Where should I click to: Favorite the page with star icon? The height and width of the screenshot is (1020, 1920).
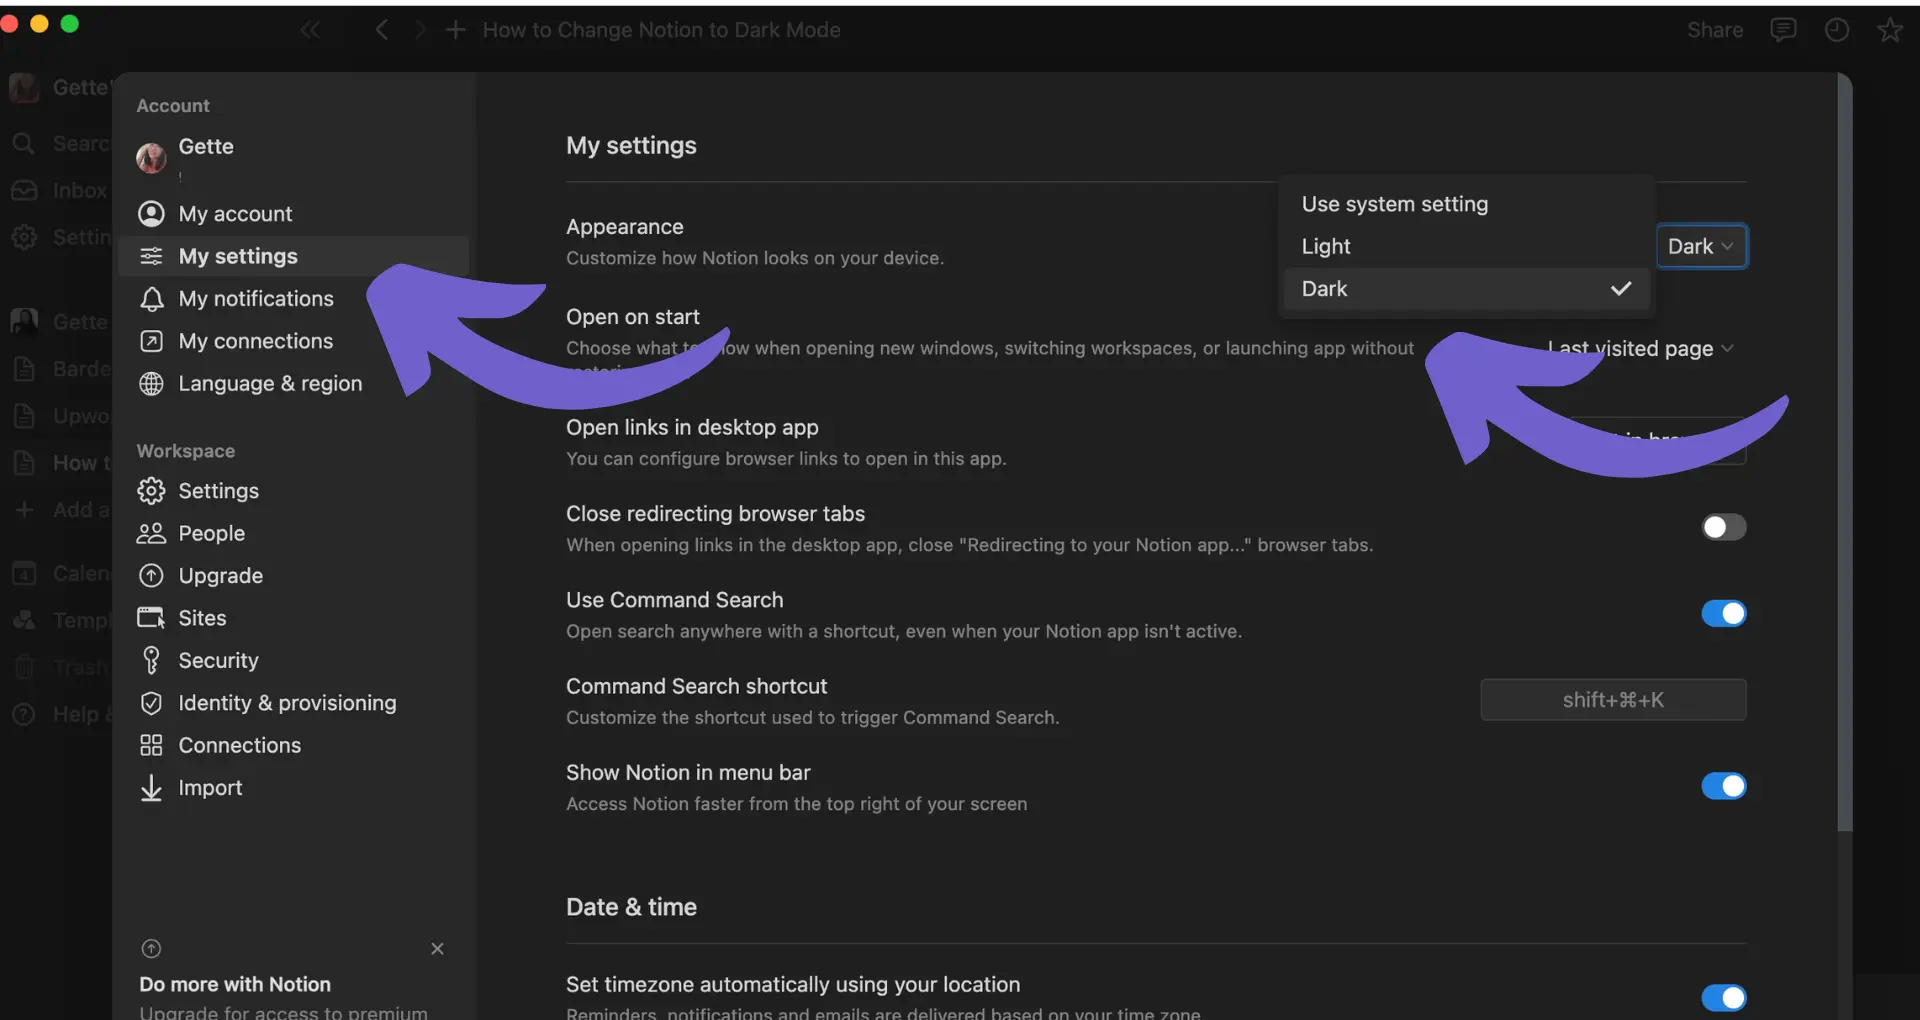click(1890, 30)
